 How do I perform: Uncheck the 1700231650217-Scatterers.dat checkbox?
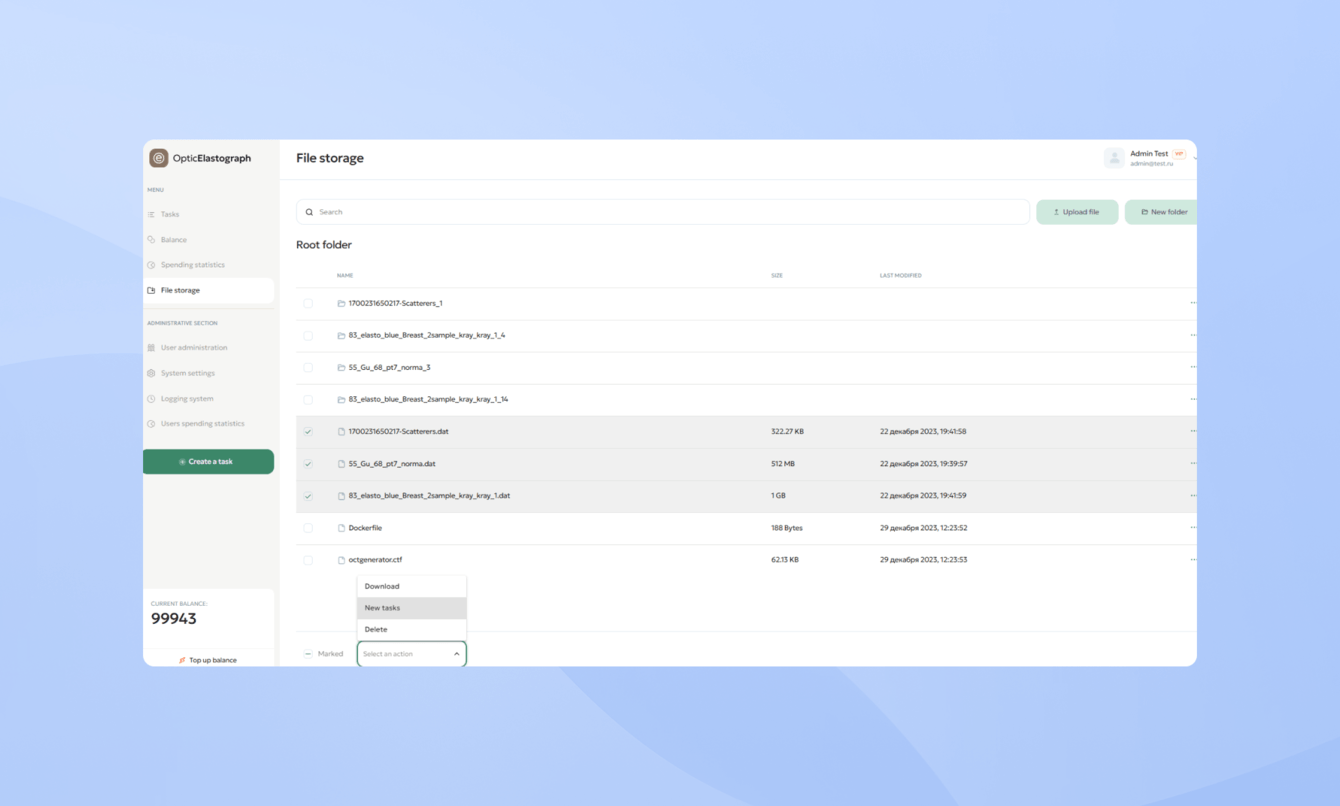coord(308,432)
